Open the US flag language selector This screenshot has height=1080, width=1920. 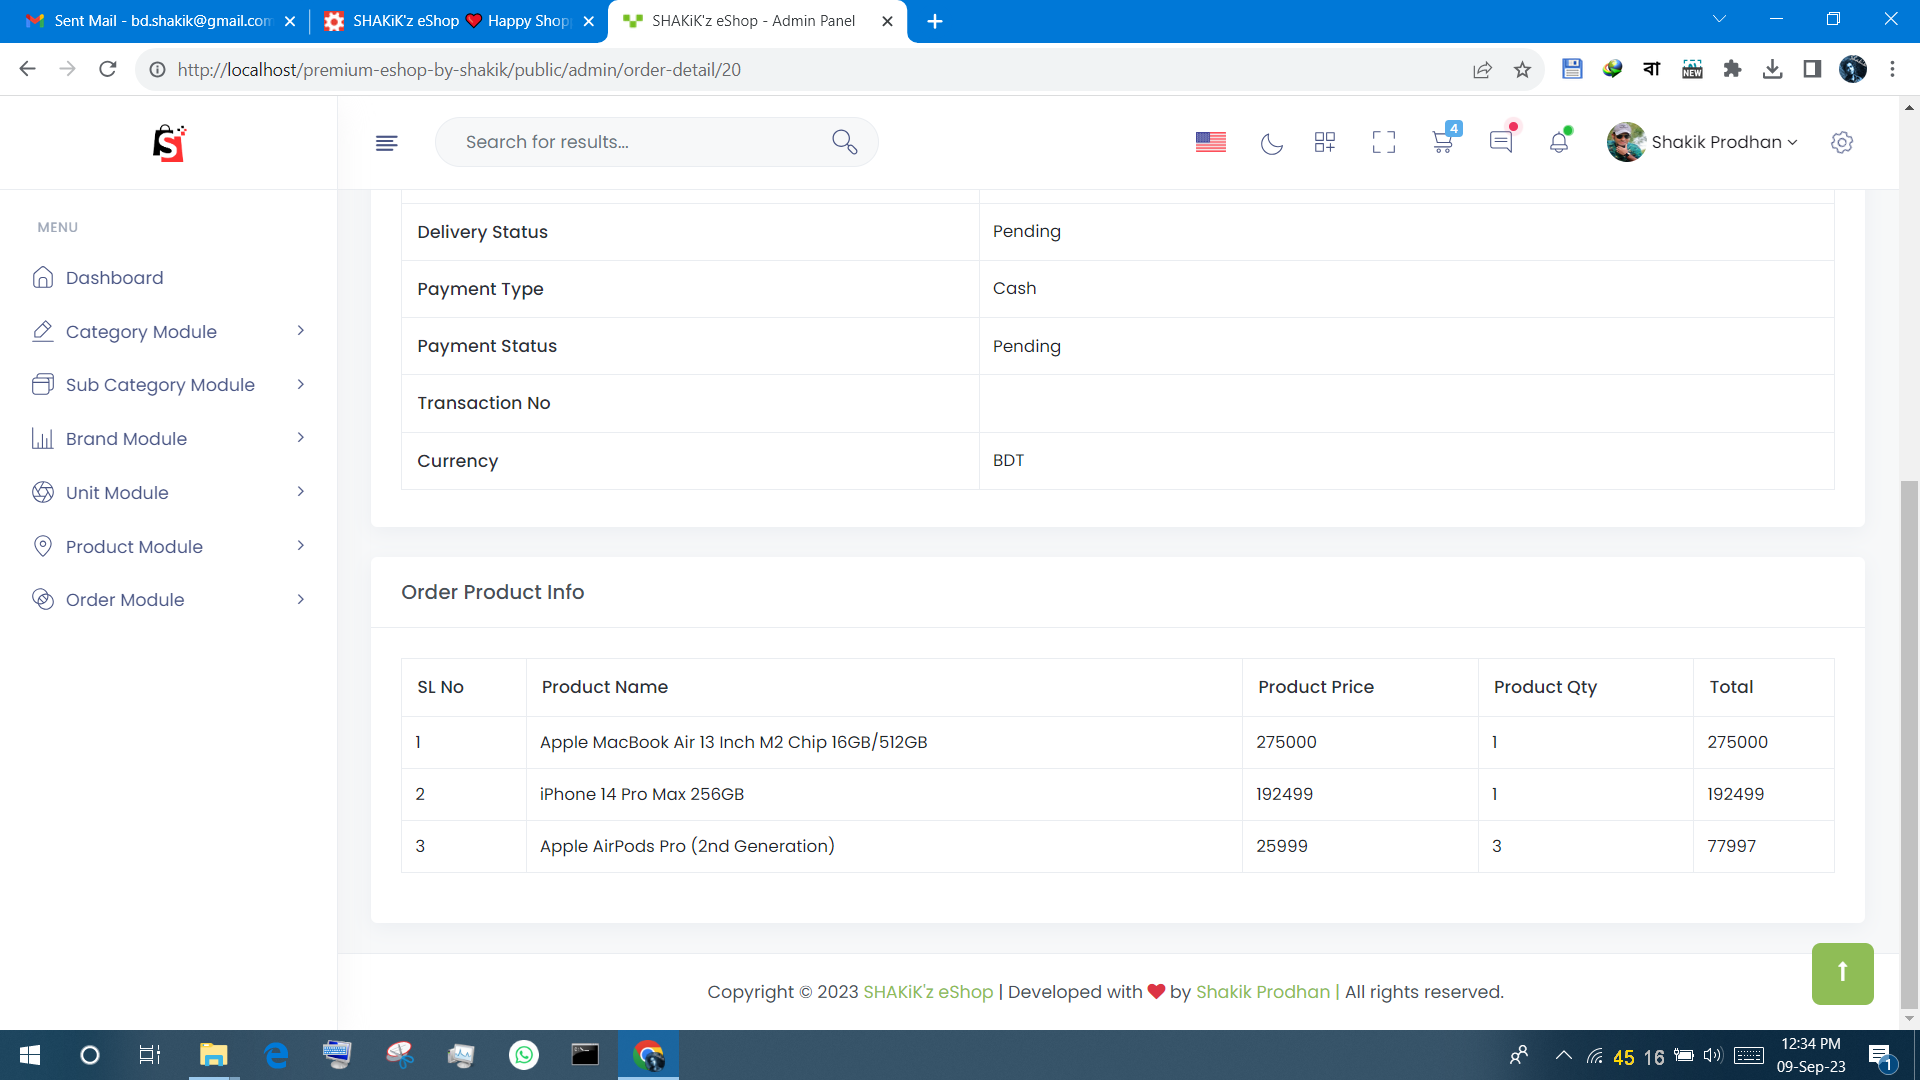click(x=1211, y=142)
